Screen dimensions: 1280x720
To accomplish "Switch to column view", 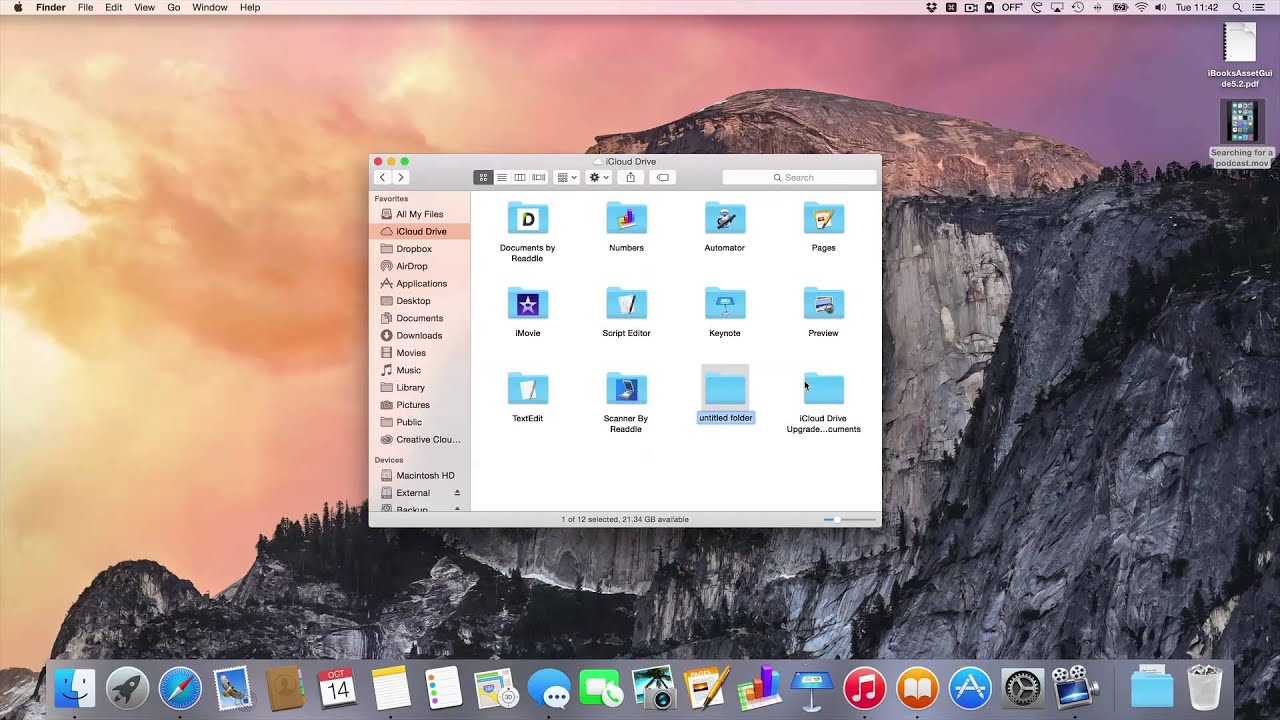I will click(520, 177).
